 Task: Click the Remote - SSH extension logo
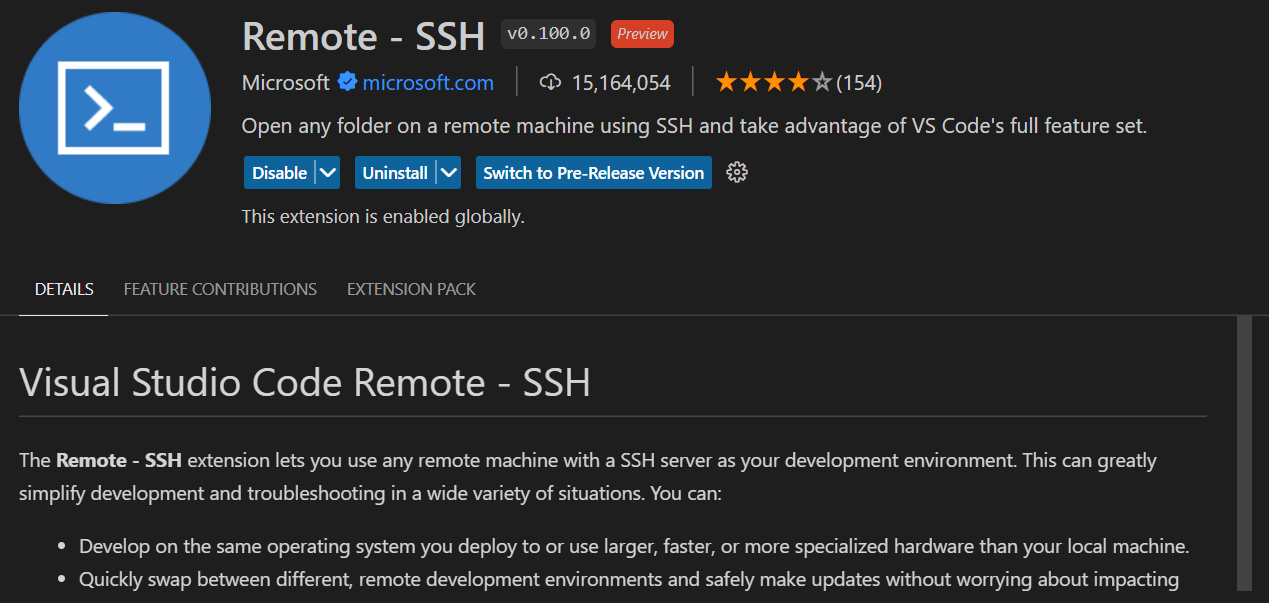[x=115, y=108]
